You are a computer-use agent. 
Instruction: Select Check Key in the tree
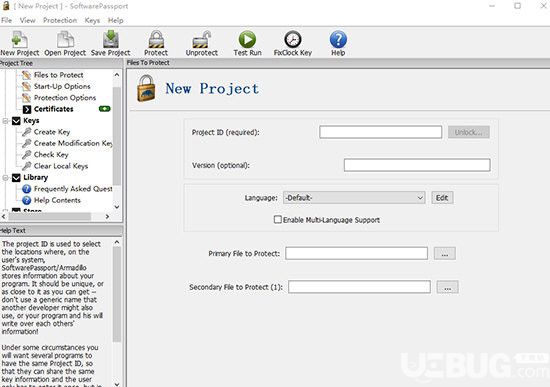click(51, 155)
